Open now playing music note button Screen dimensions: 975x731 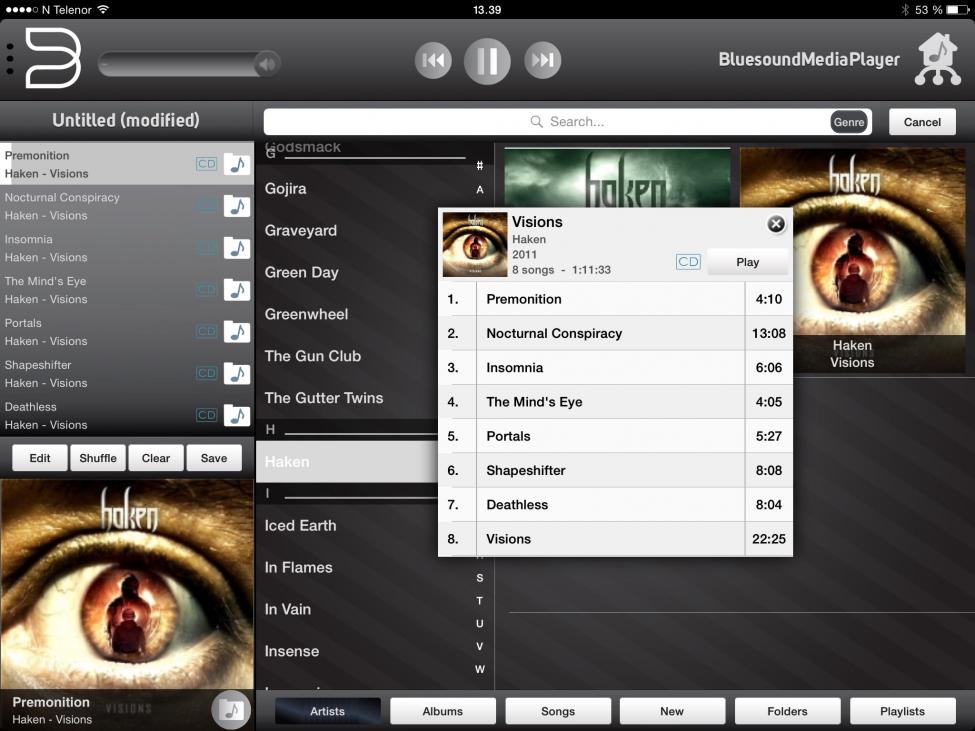coord(231,709)
